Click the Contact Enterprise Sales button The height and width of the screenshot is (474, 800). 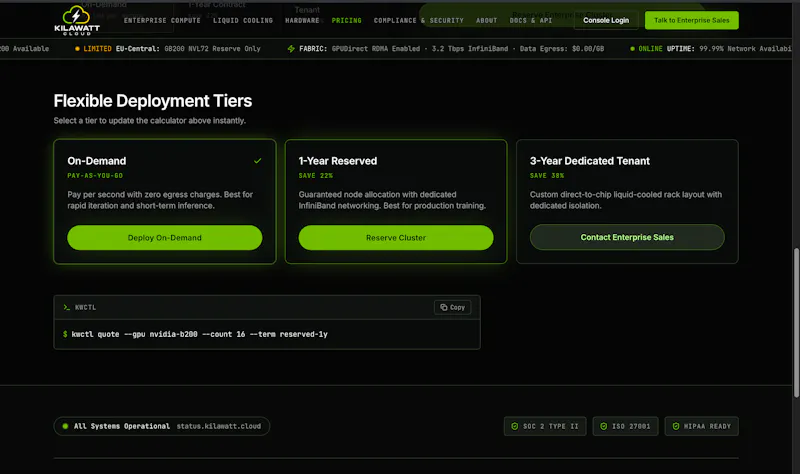(627, 237)
